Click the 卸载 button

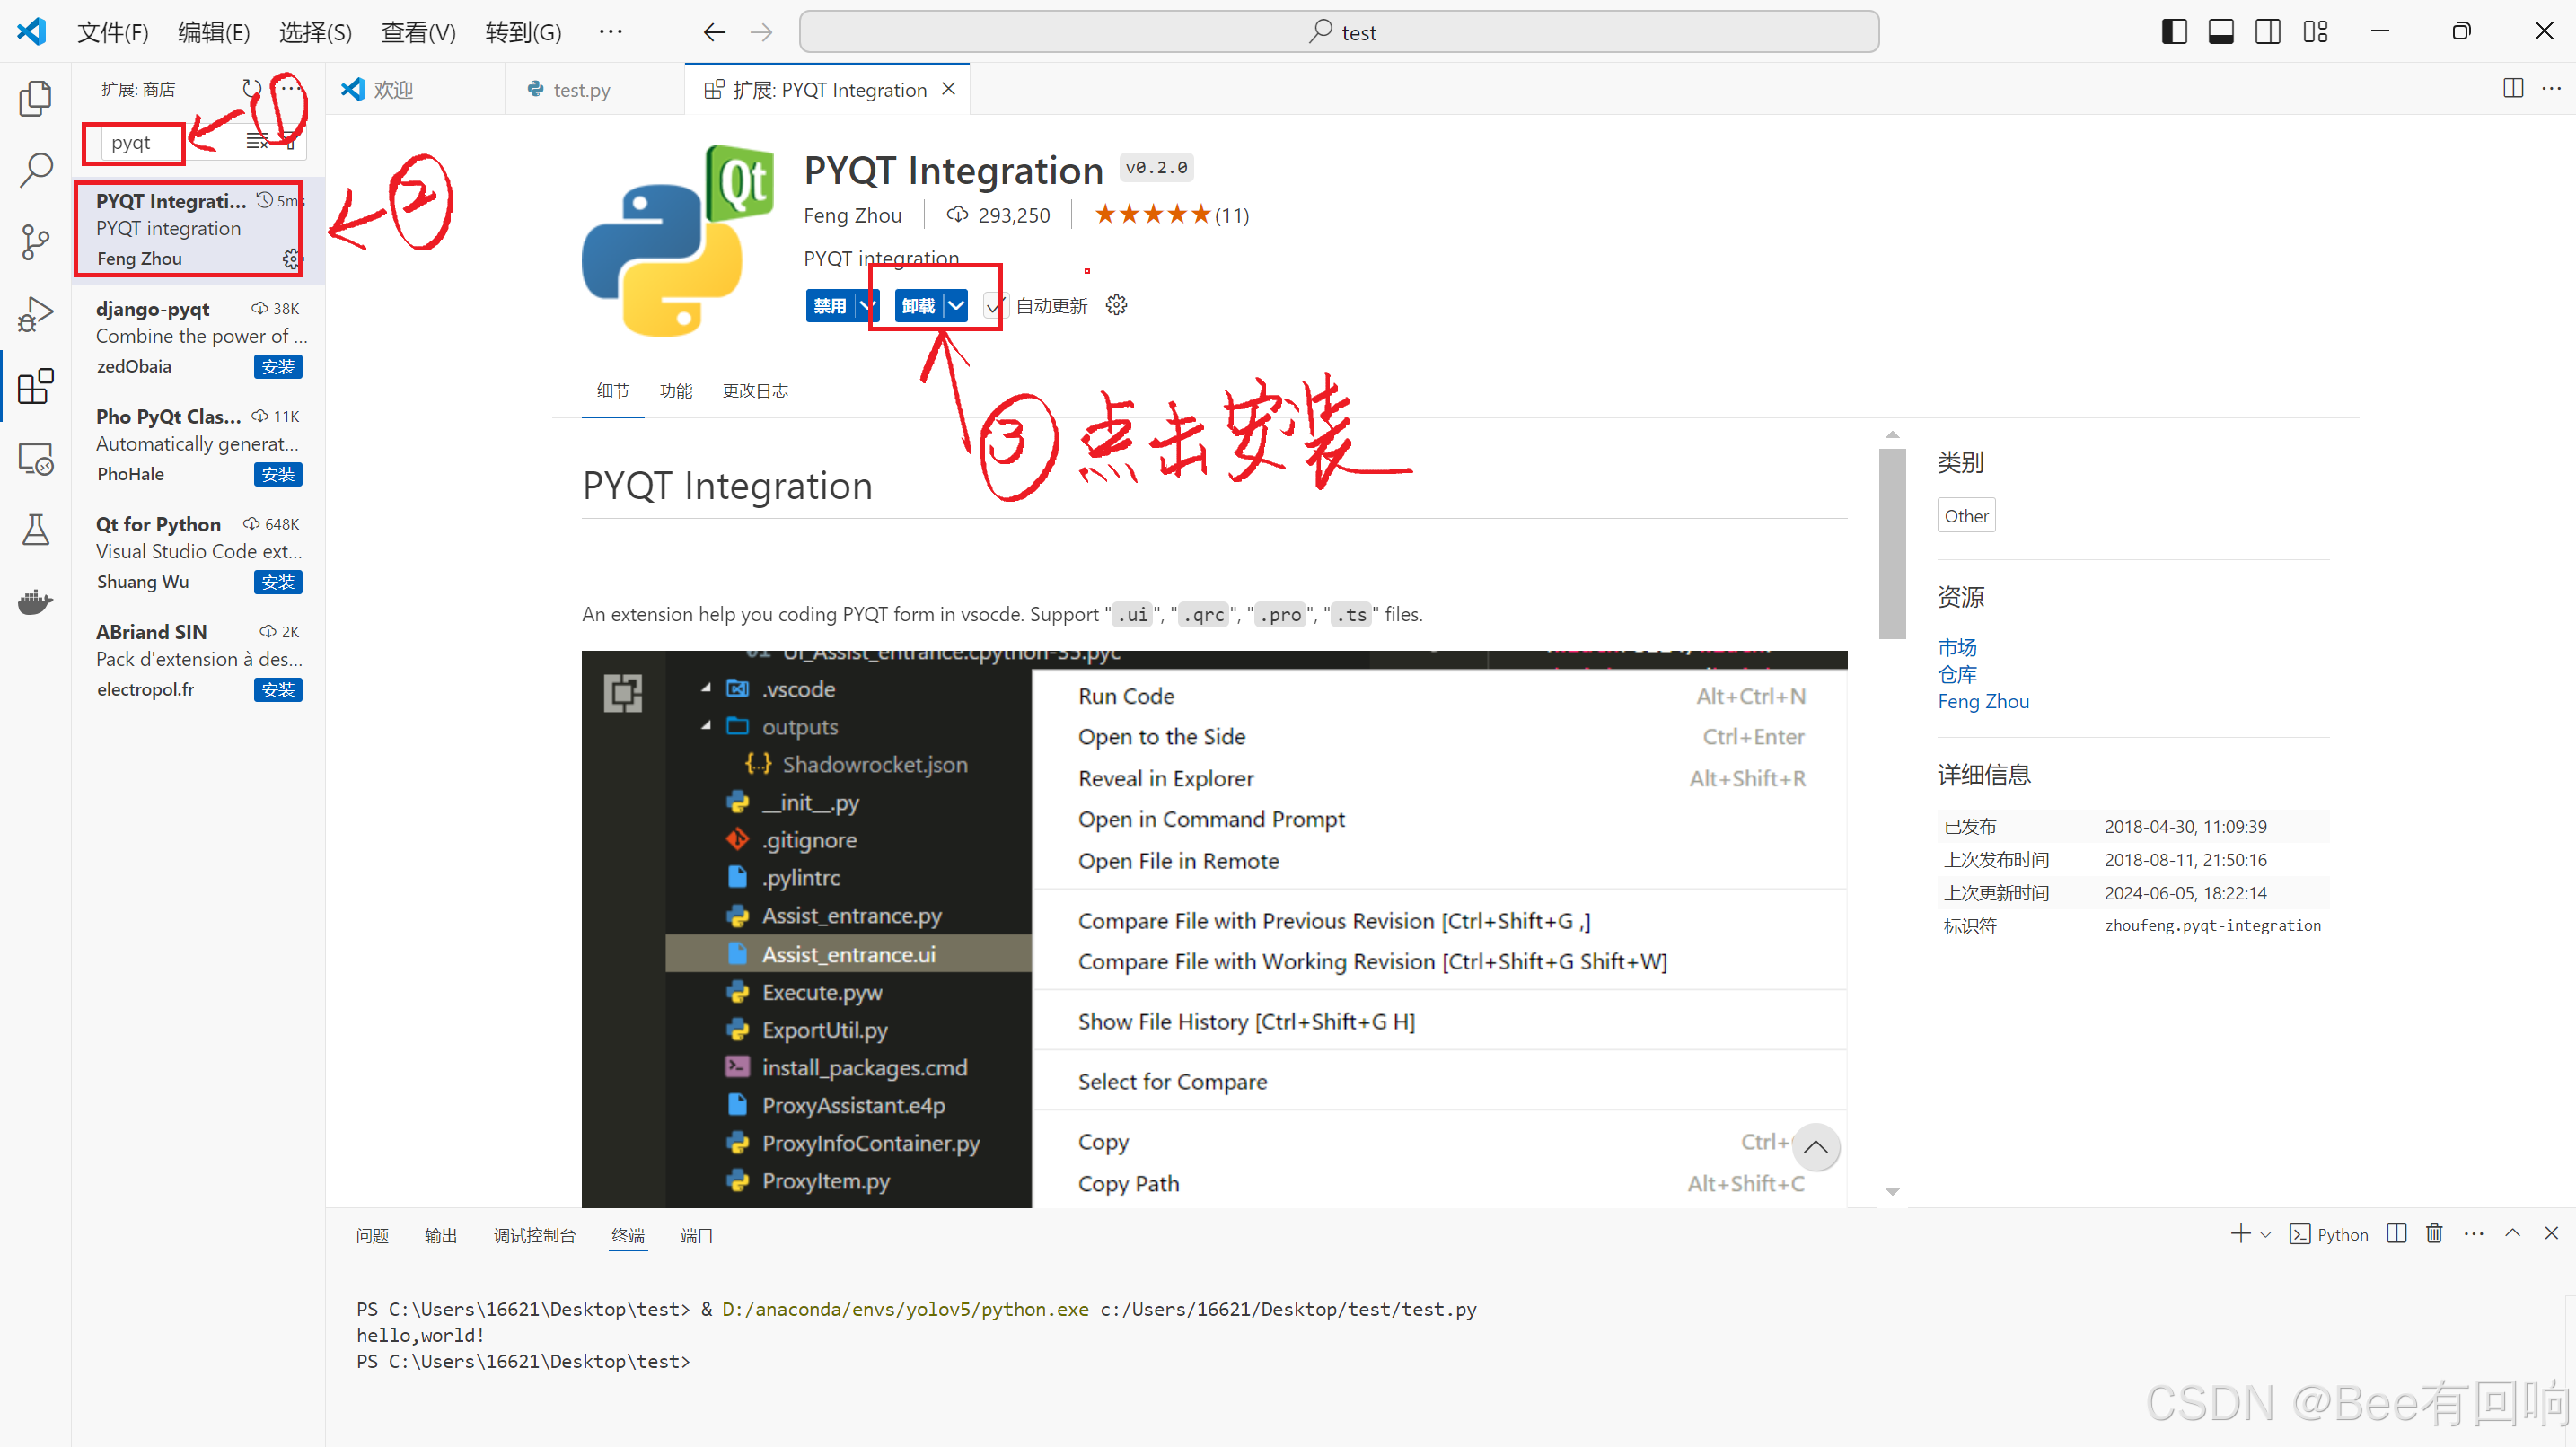pos(919,306)
